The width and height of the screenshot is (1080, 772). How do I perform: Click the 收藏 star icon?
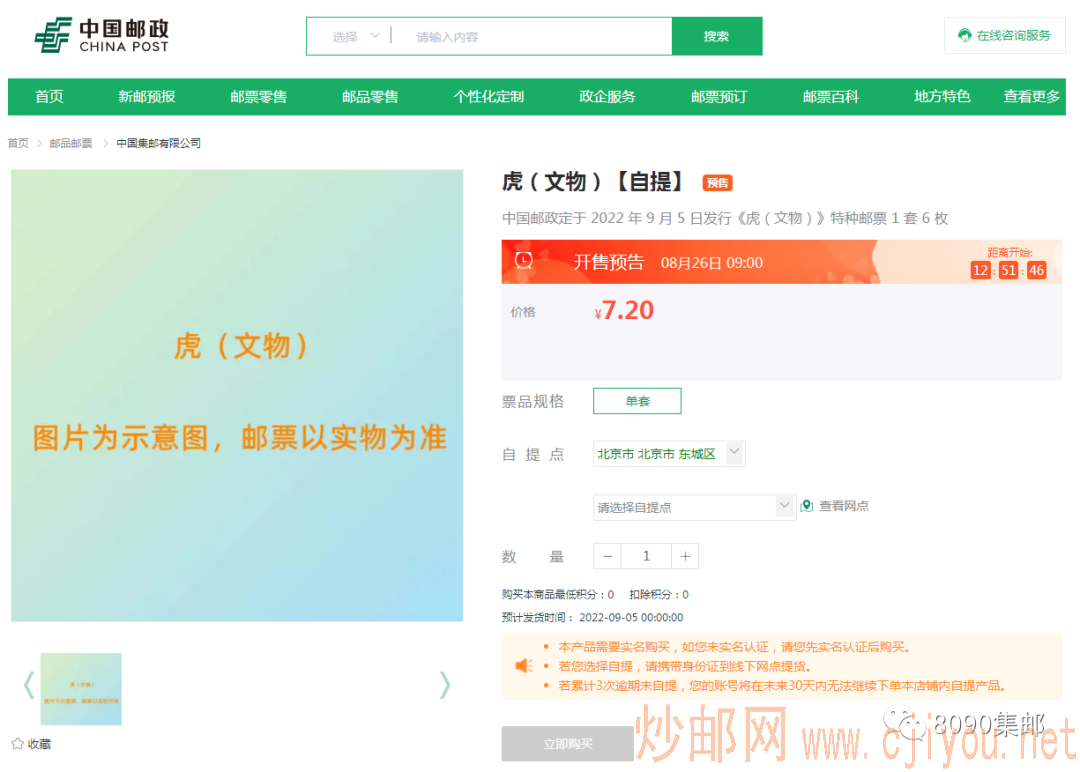[17, 744]
